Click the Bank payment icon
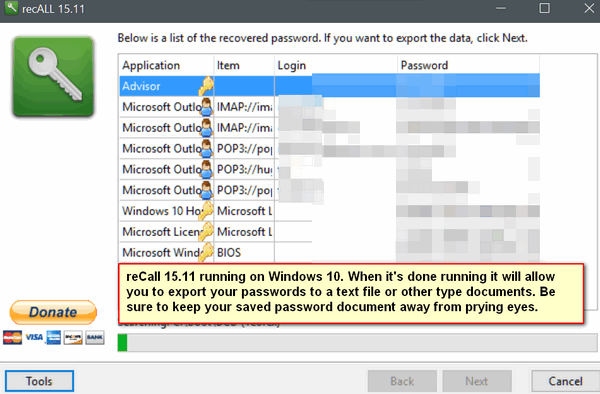 pyautogui.click(x=95, y=337)
